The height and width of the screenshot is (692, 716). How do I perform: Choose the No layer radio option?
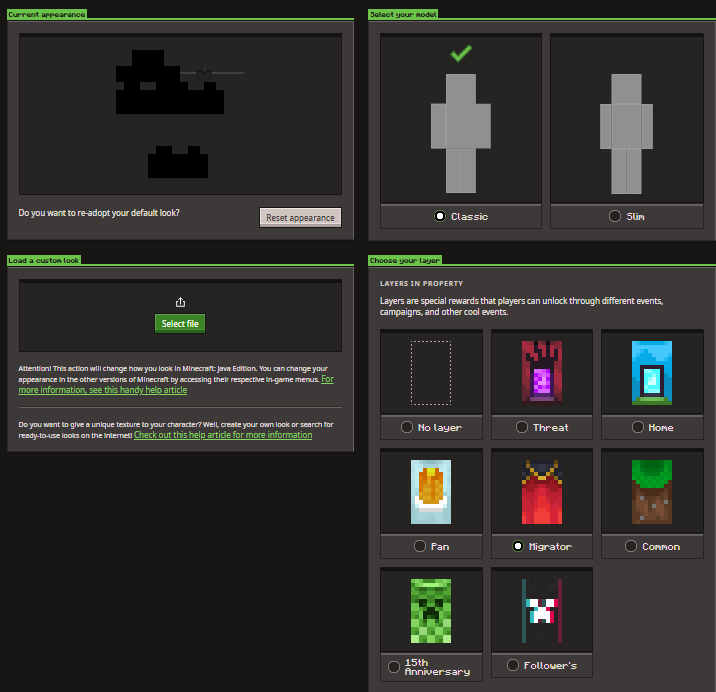pyautogui.click(x=406, y=427)
